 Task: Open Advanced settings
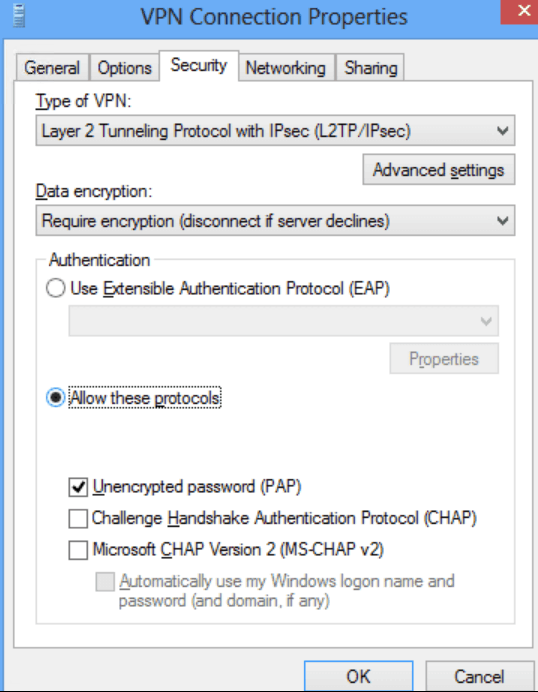coord(439,169)
